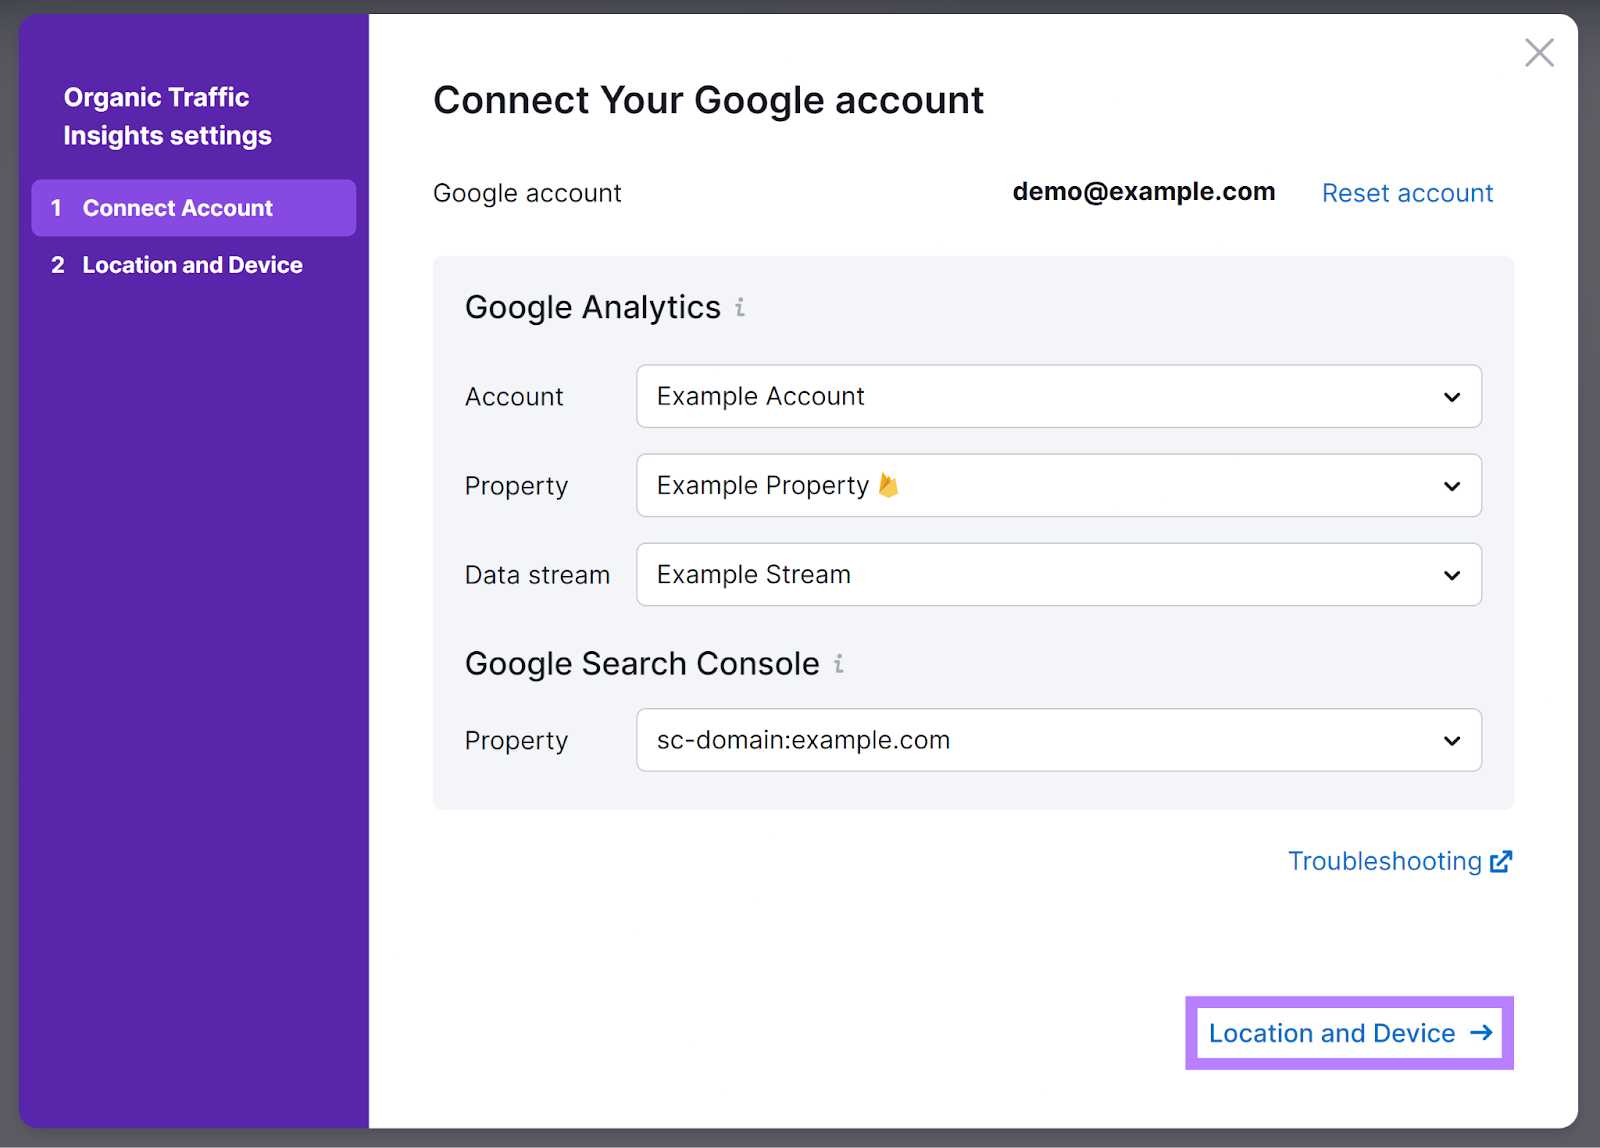Expand the Data stream dropdown

(1058, 575)
